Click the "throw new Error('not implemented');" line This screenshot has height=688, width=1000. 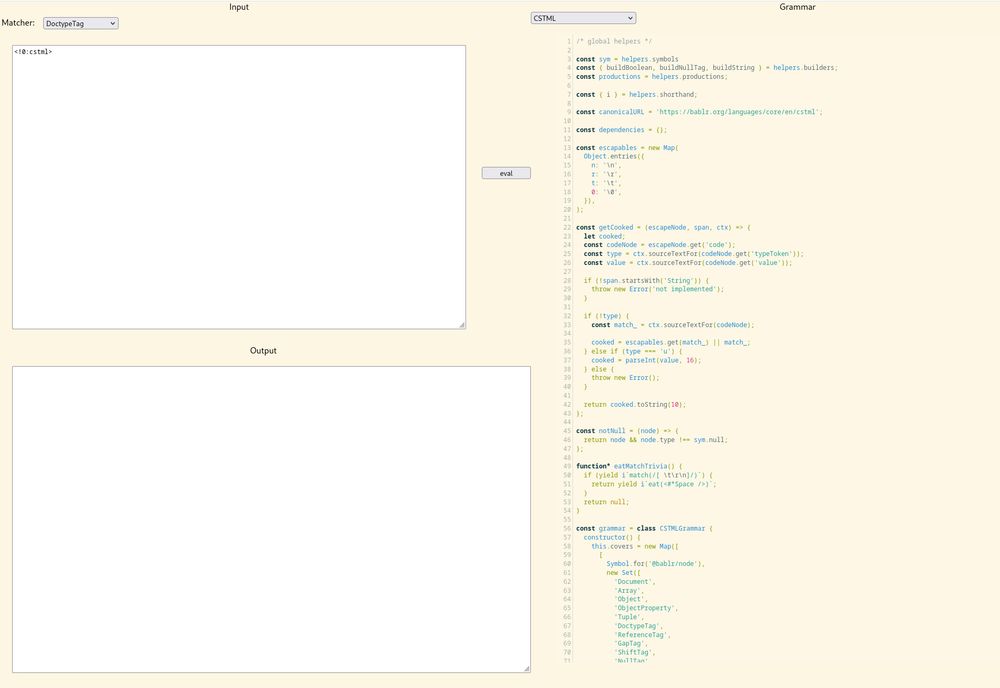pos(658,289)
